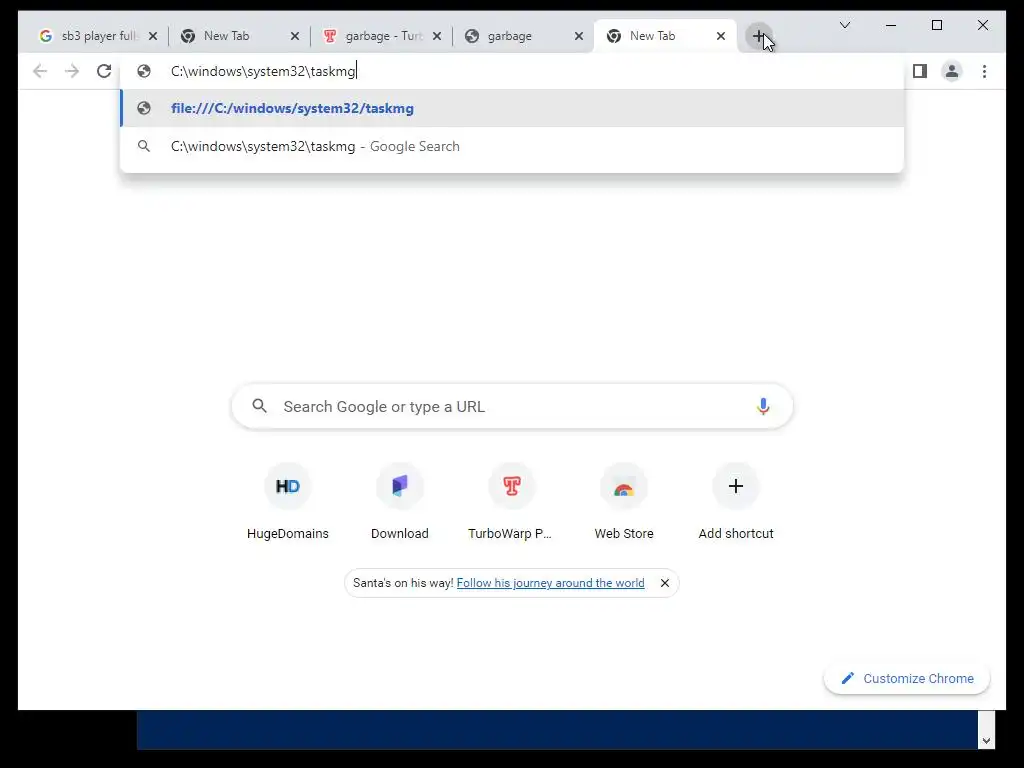
Task: Click the forward navigation arrow
Action: [72, 71]
